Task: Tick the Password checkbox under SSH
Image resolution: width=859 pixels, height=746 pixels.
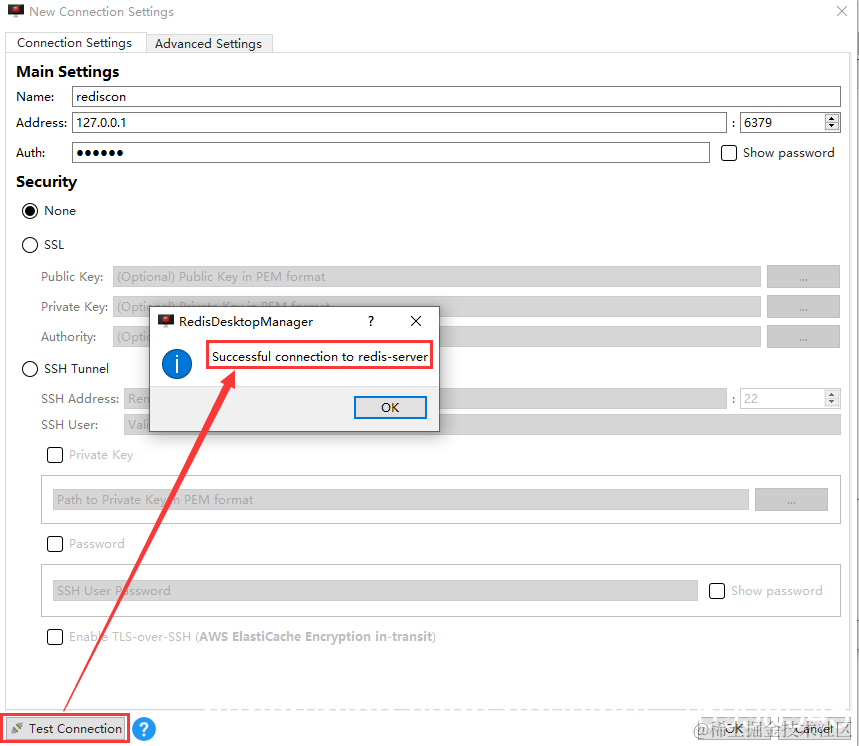Action: click(x=55, y=544)
